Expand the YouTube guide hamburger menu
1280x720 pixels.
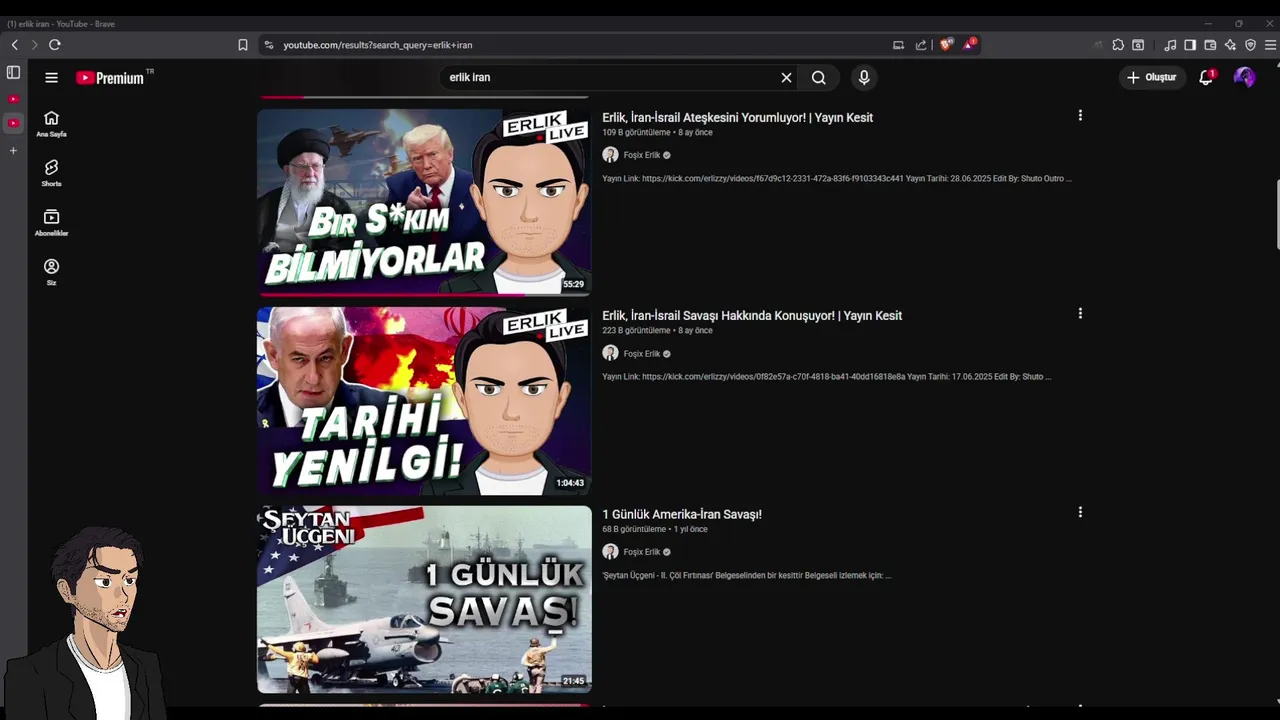[x=51, y=77]
